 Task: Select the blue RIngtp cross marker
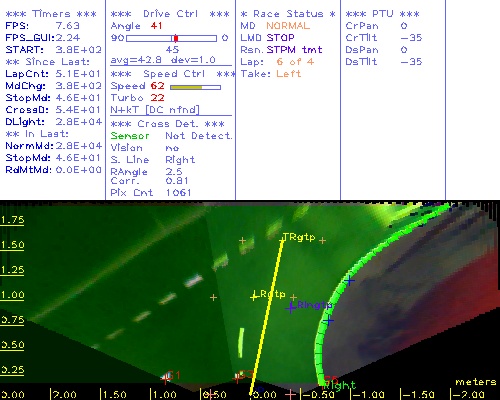(291, 308)
